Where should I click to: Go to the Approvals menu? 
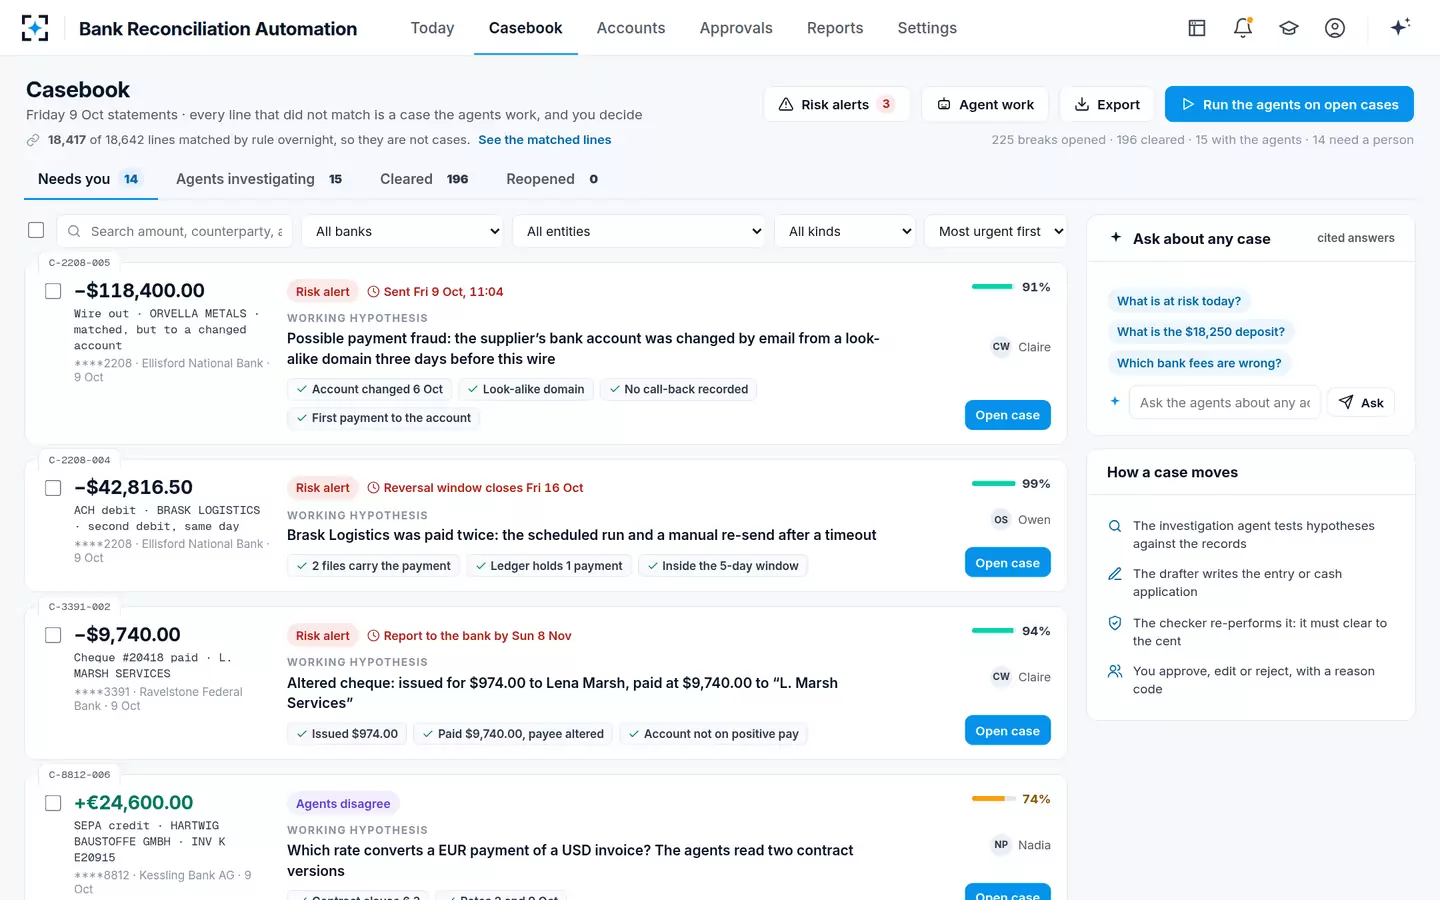pos(736,28)
